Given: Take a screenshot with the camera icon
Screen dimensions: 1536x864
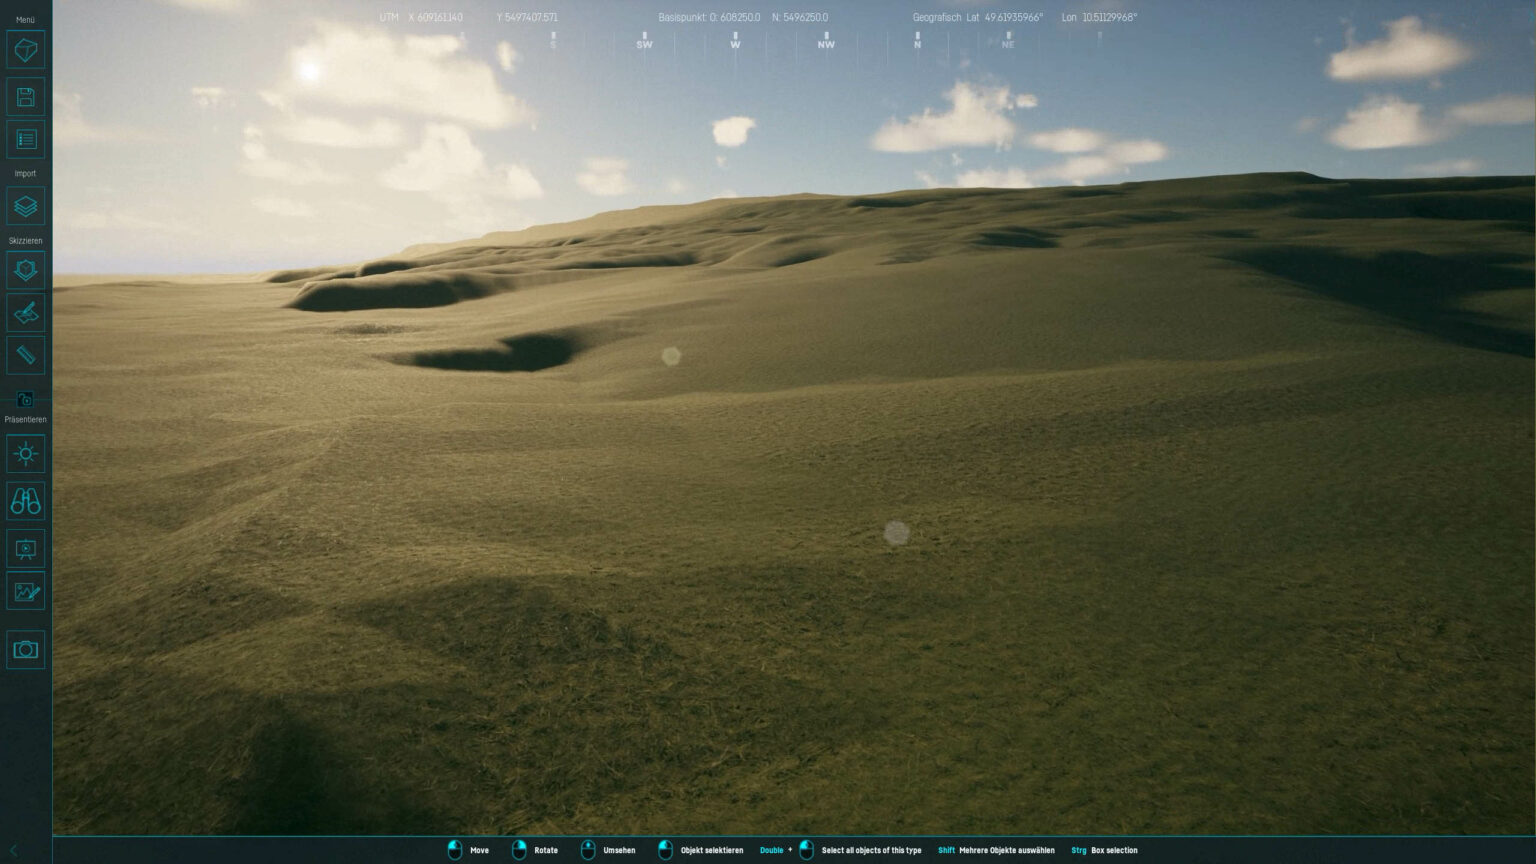Looking at the screenshot, I should [x=26, y=650].
